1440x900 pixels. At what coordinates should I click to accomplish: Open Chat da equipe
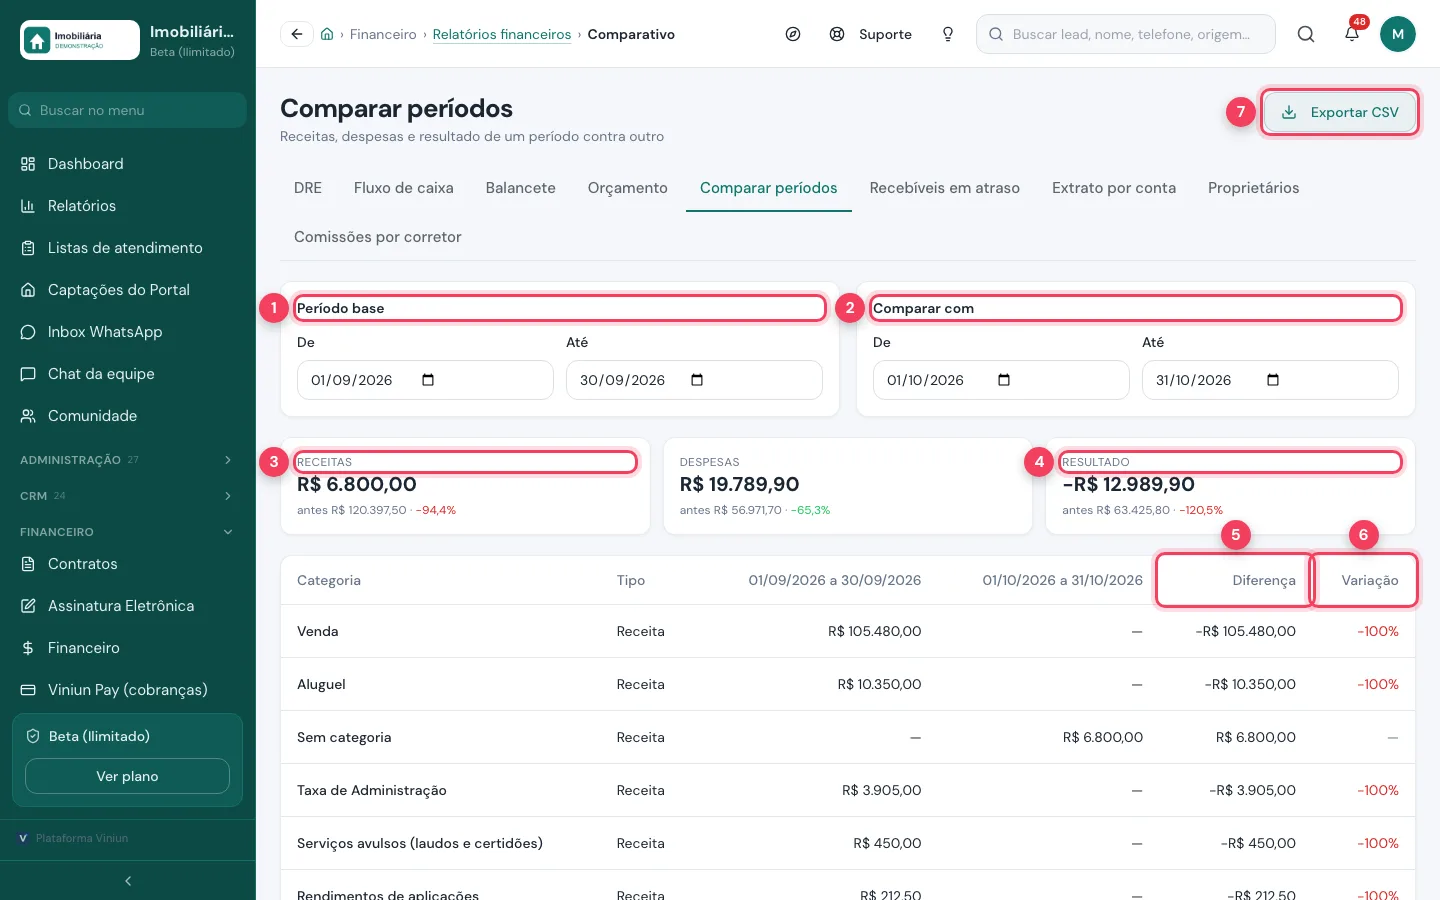tap(127, 374)
